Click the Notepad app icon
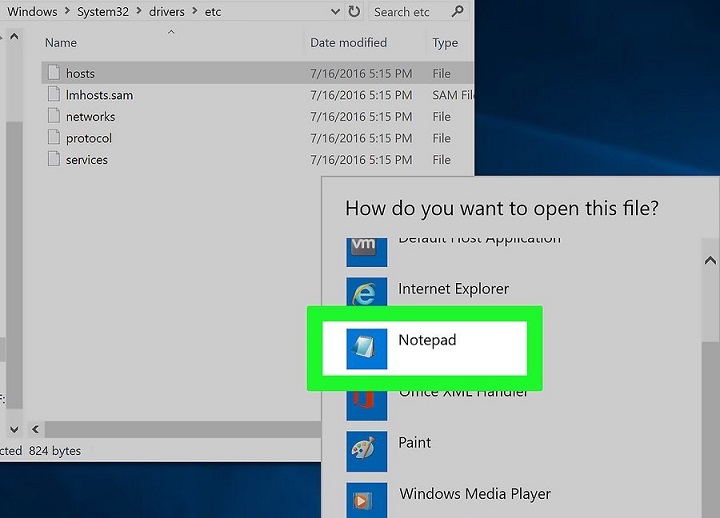Image resolution: width=720 pixels, height=518 pixels. click(x=366, y=349)
